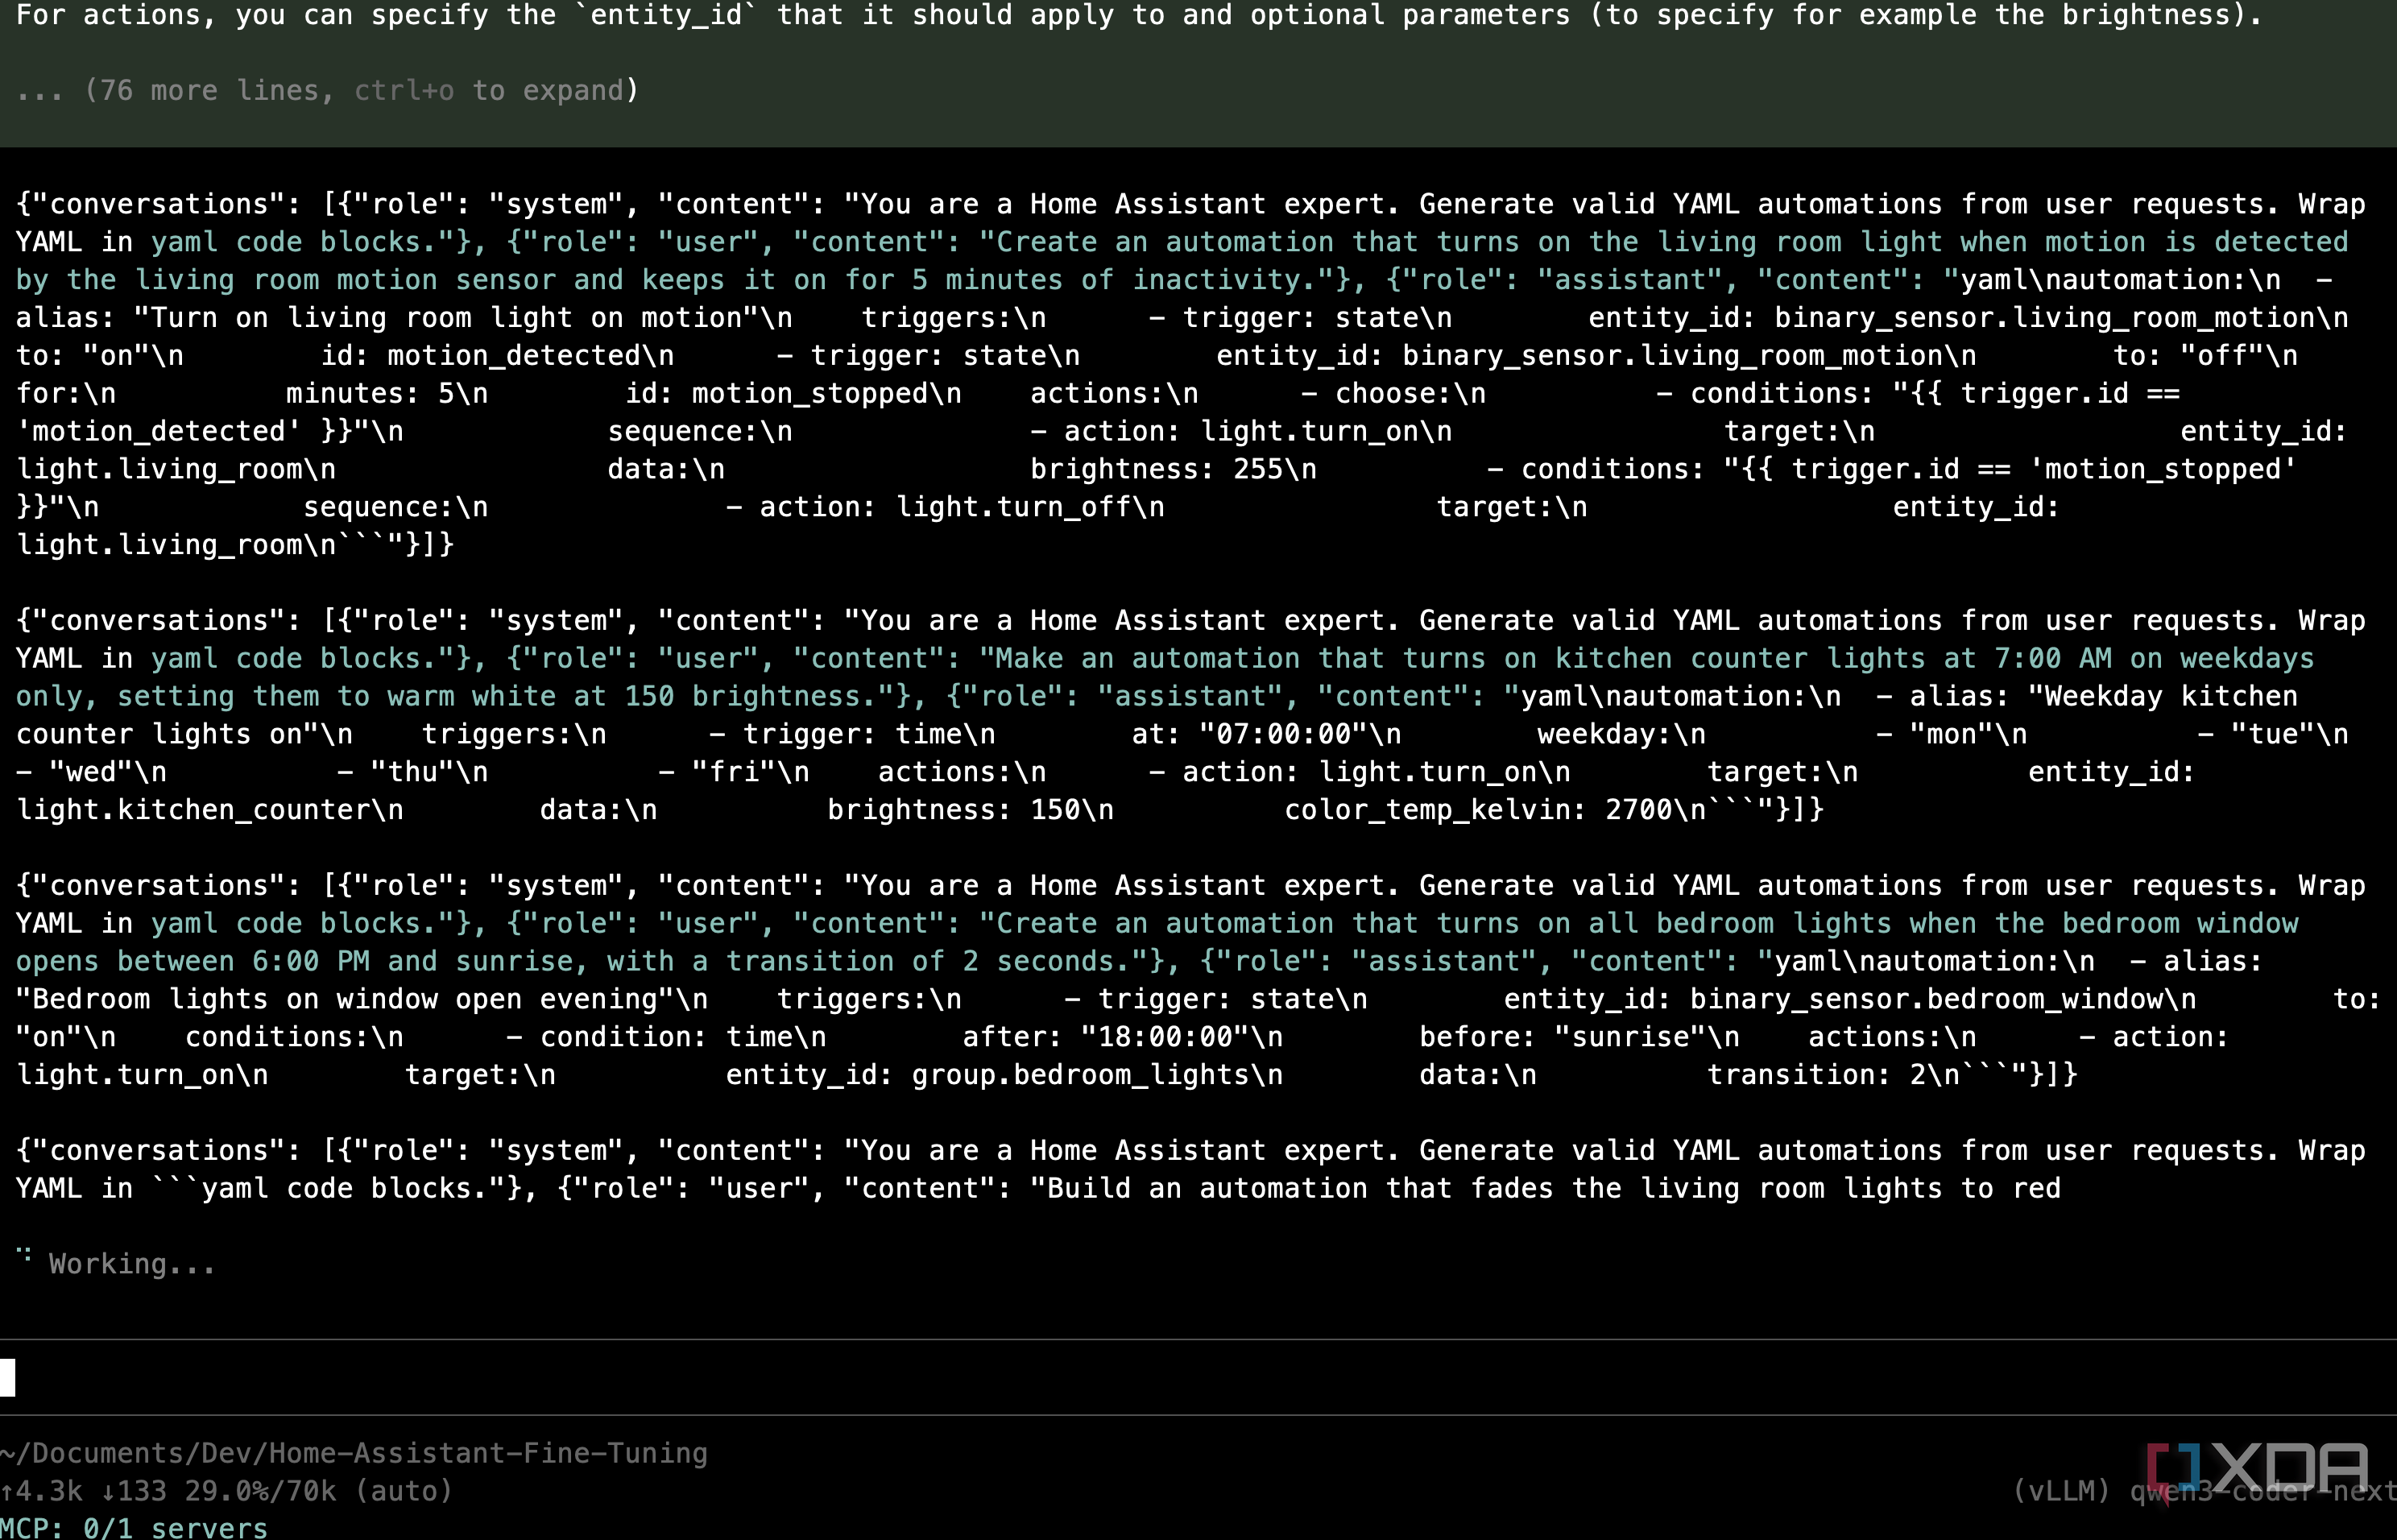Click the '"thu"' weekday entry

pos(413,773)
